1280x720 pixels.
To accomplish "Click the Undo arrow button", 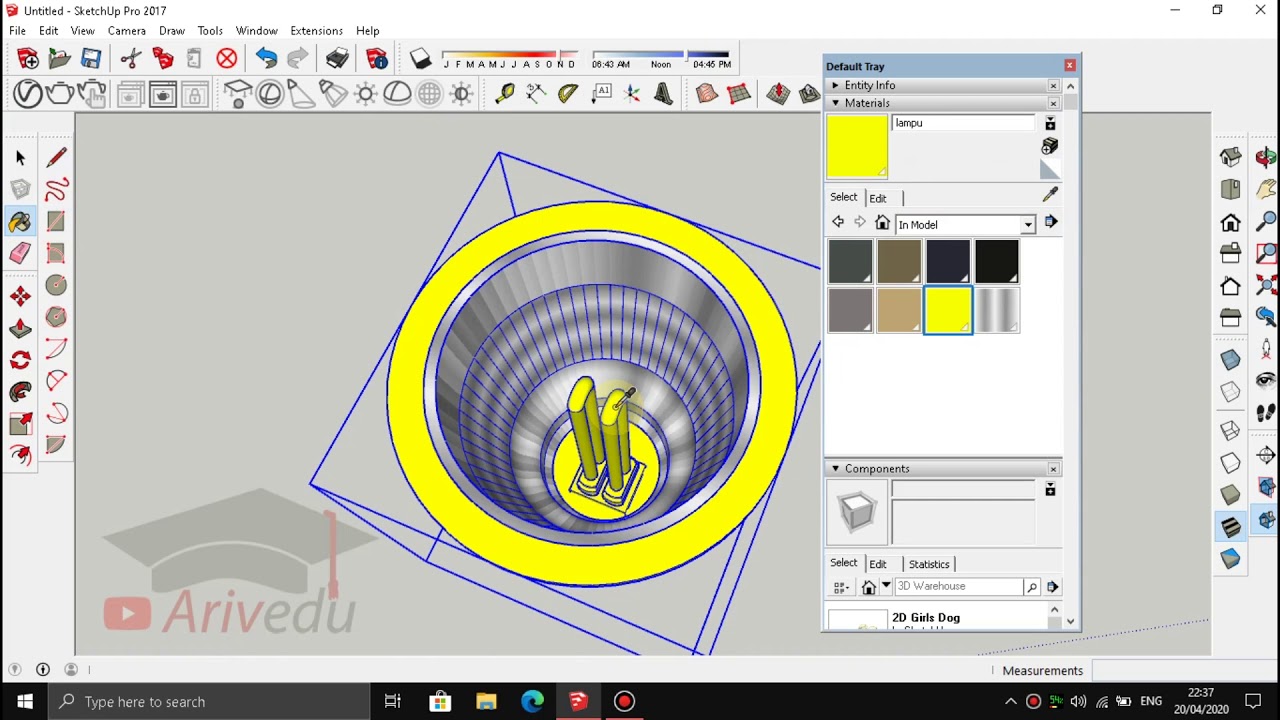I will [x=266, y=59].
